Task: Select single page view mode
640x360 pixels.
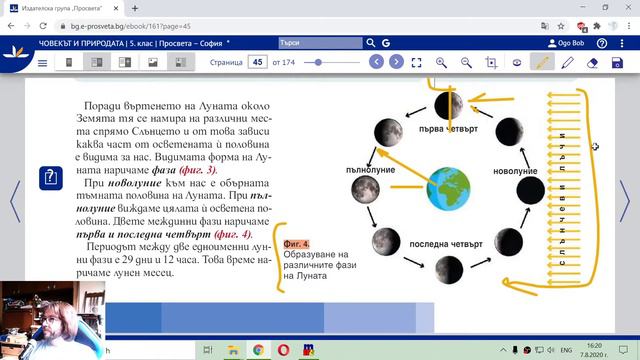Action: point(69,62)
